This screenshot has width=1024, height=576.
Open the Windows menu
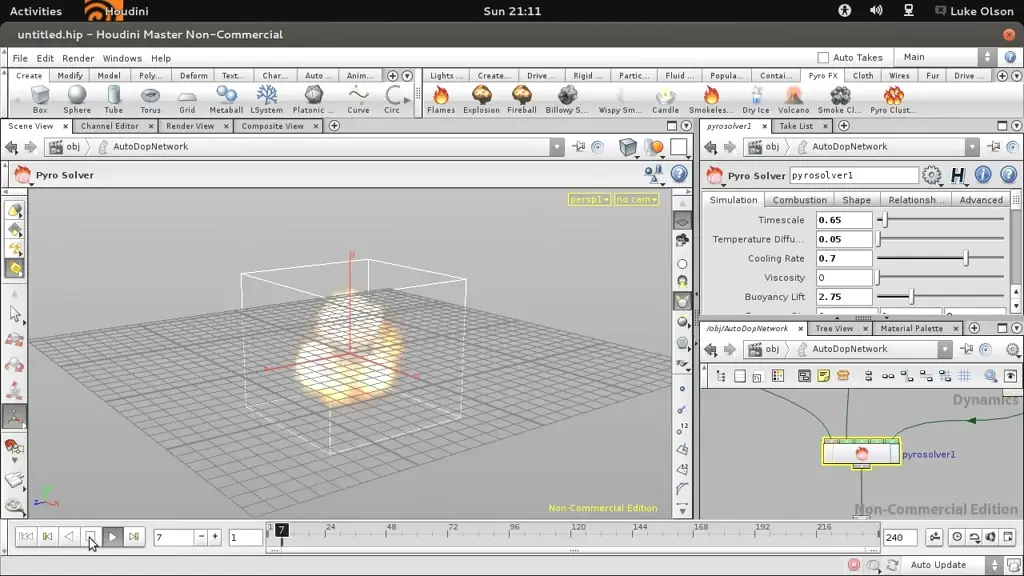(122, 58)
